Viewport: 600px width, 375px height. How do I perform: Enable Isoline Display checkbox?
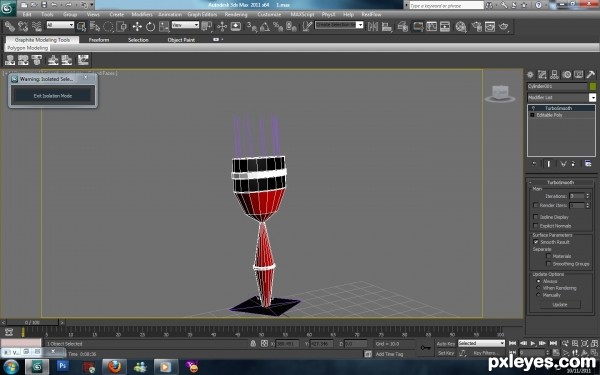[536, 217]
